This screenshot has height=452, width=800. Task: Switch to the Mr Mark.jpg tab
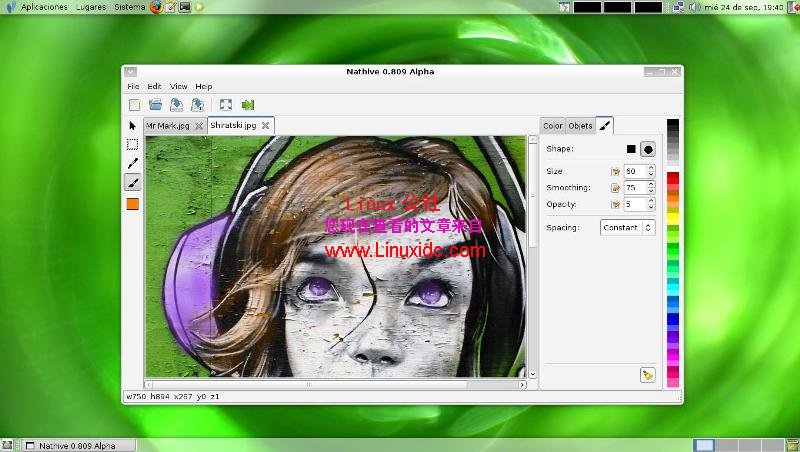[x=167, y=126]
